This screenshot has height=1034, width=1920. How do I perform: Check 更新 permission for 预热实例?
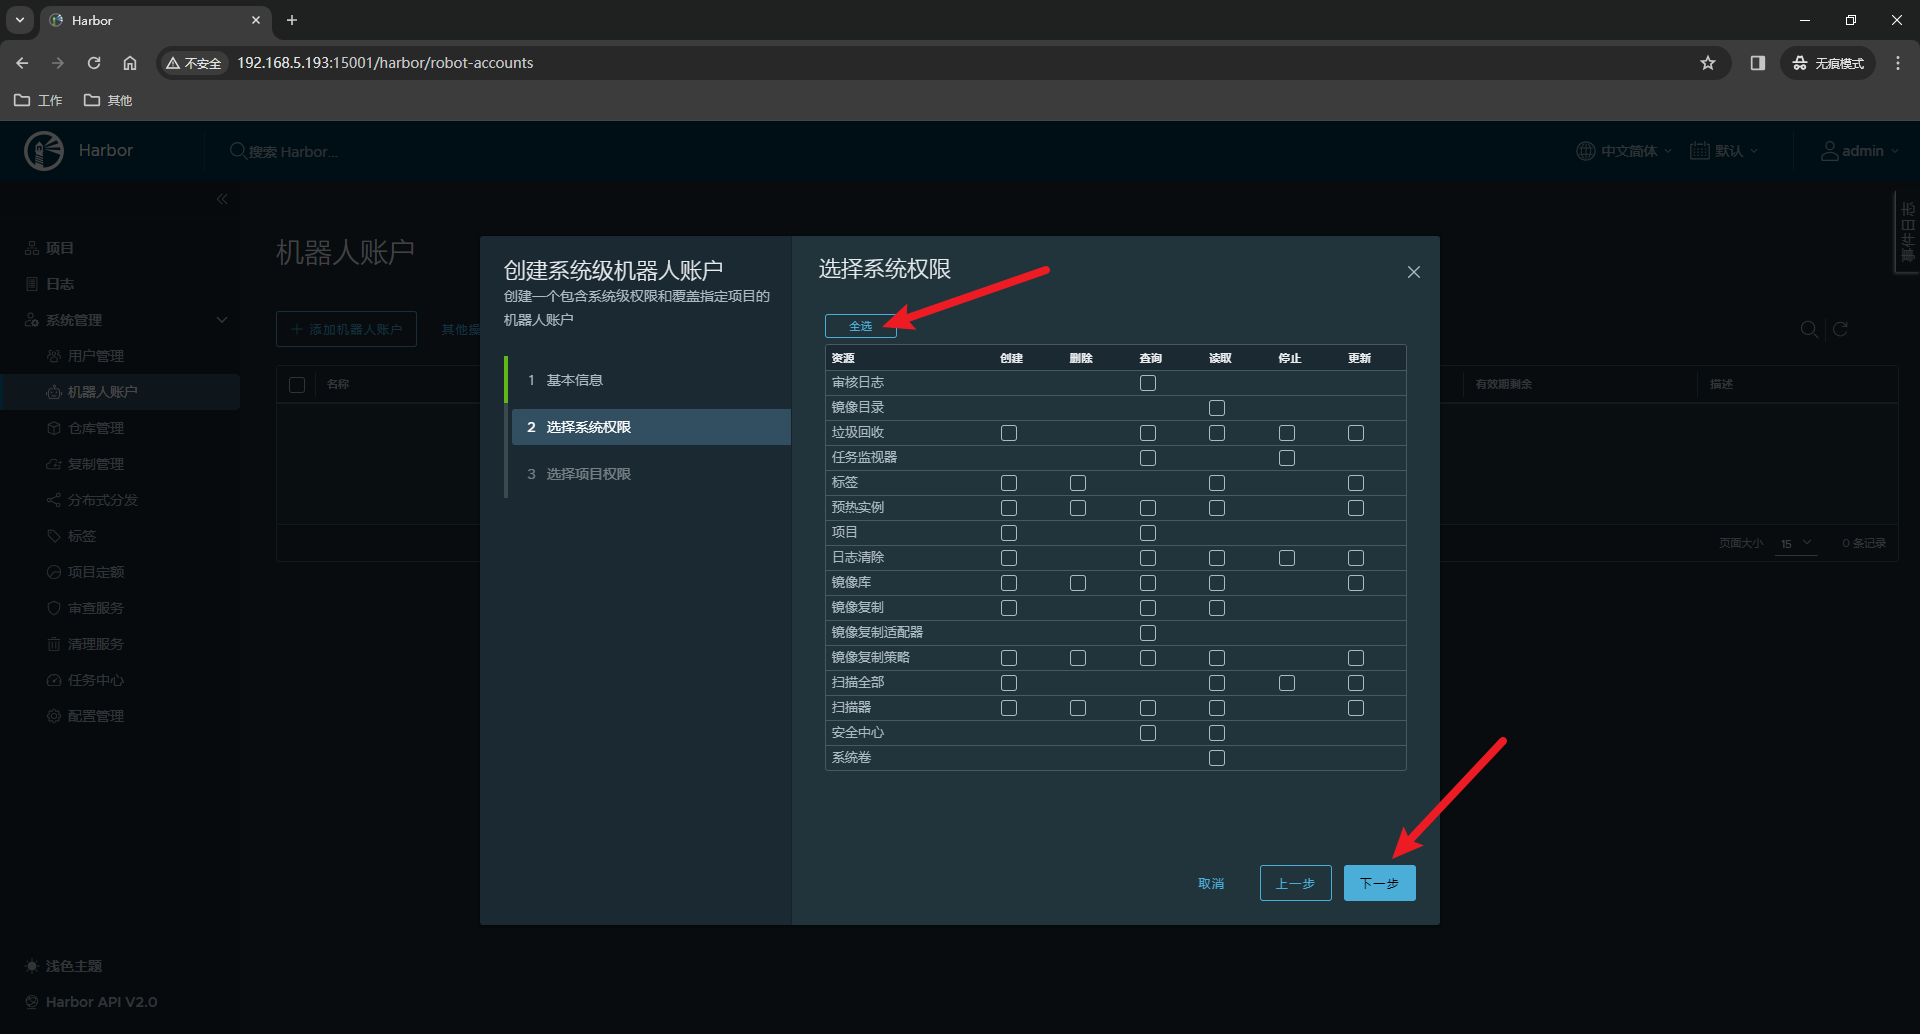tap(1356, 508)
